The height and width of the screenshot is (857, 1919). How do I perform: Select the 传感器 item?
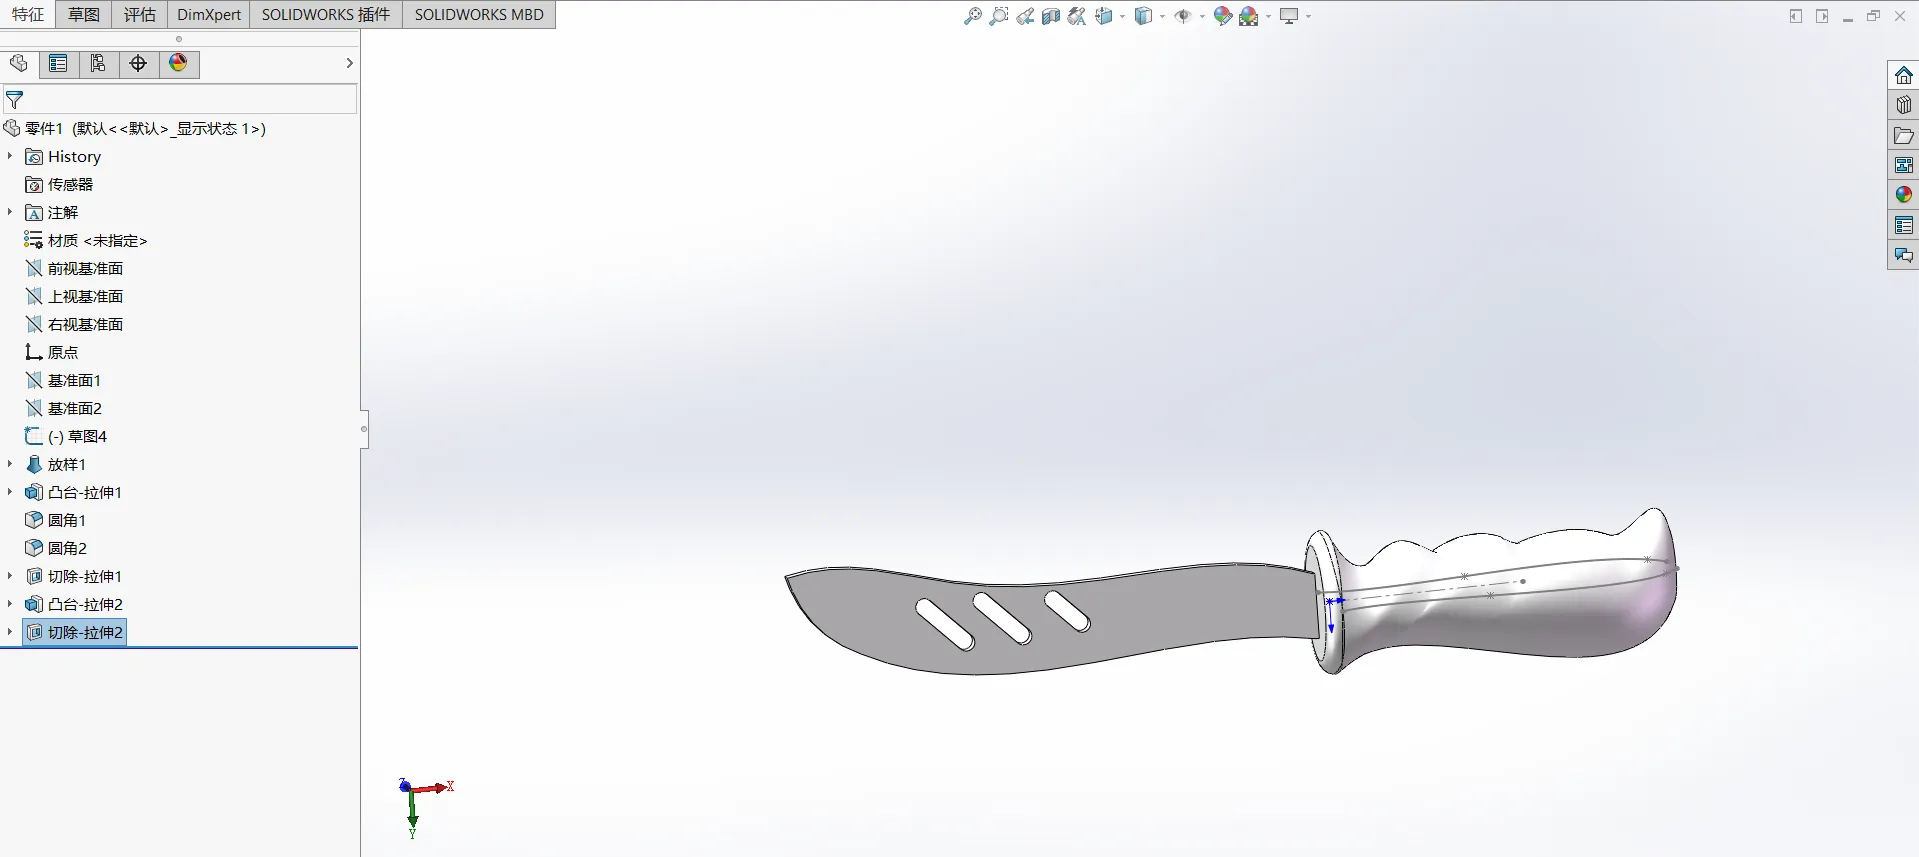click(59, 184)
